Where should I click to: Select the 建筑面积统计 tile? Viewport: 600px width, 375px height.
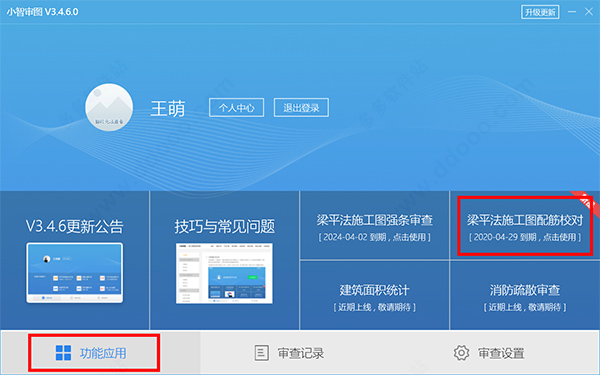pos(375,295)
